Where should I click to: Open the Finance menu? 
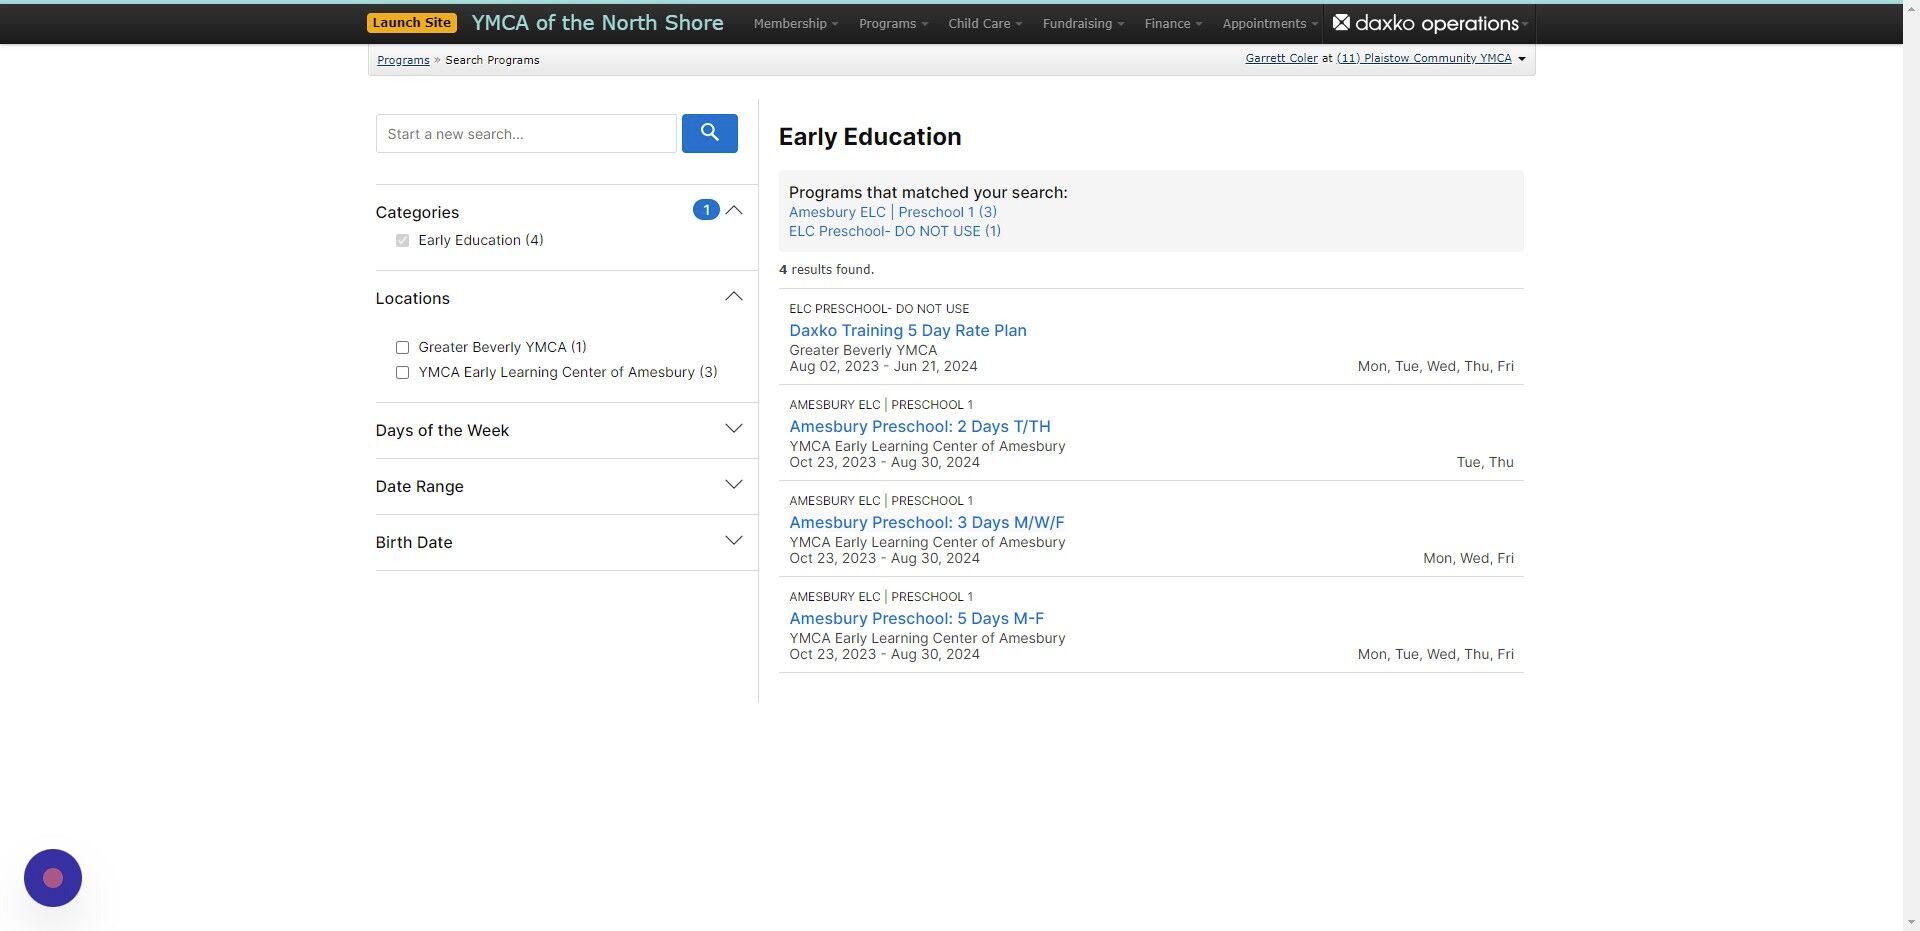pos(1171,23)
